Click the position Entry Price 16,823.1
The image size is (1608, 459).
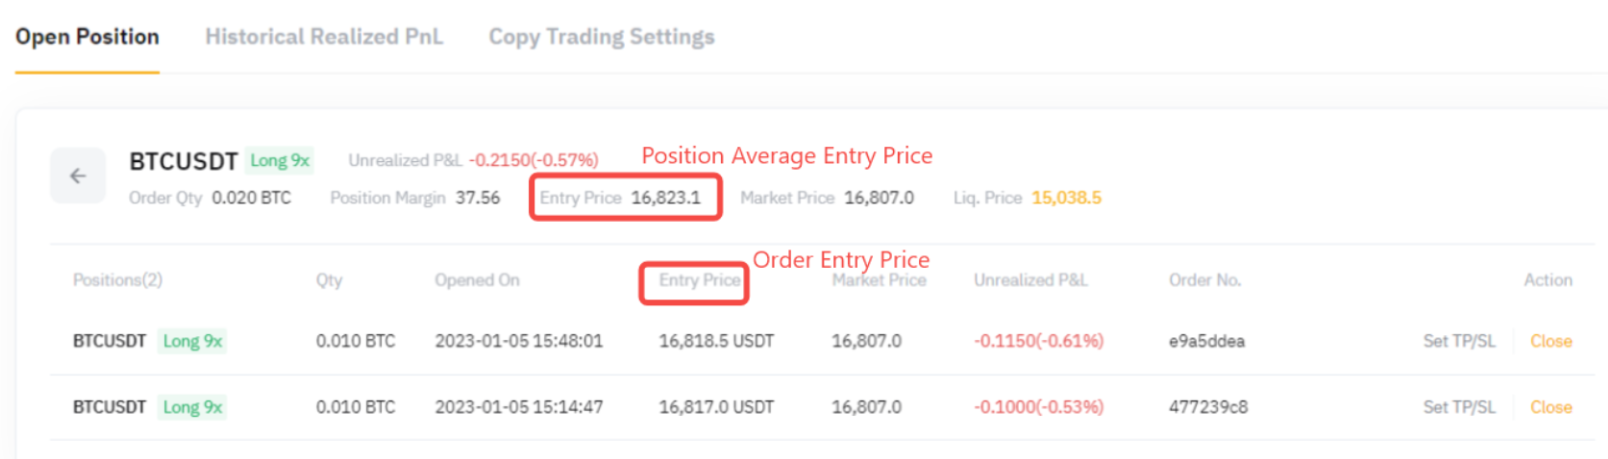point(665,198)
